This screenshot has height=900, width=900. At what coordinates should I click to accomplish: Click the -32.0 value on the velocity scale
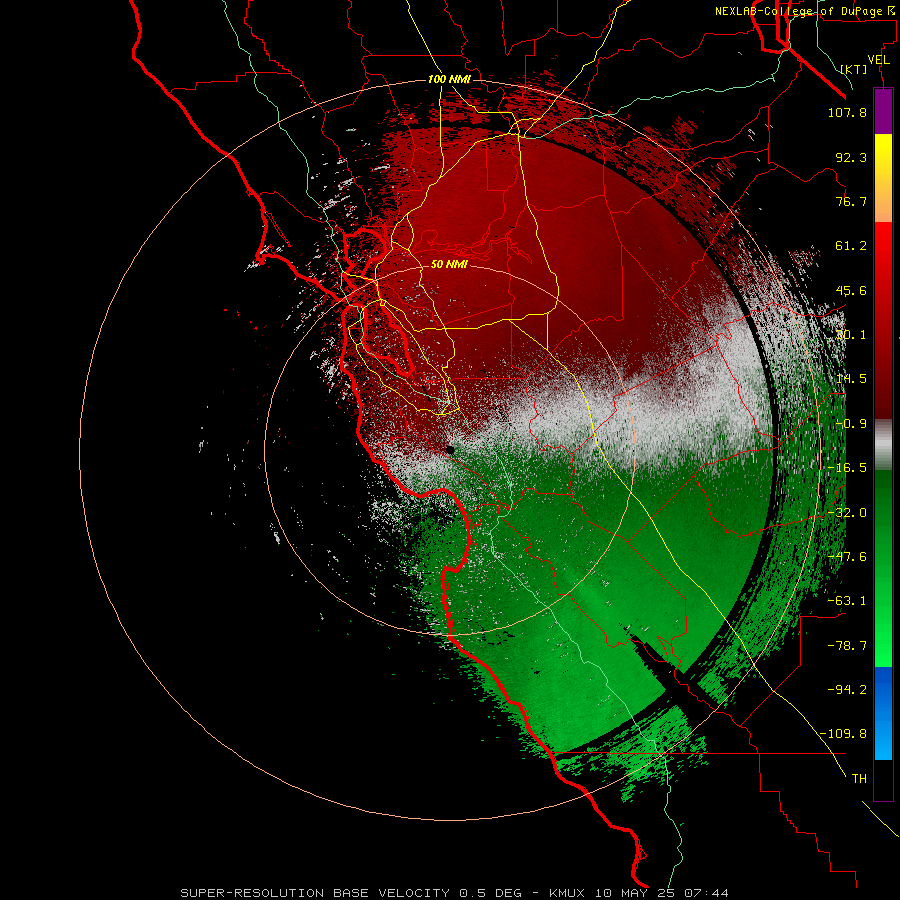tap(847, 513)
